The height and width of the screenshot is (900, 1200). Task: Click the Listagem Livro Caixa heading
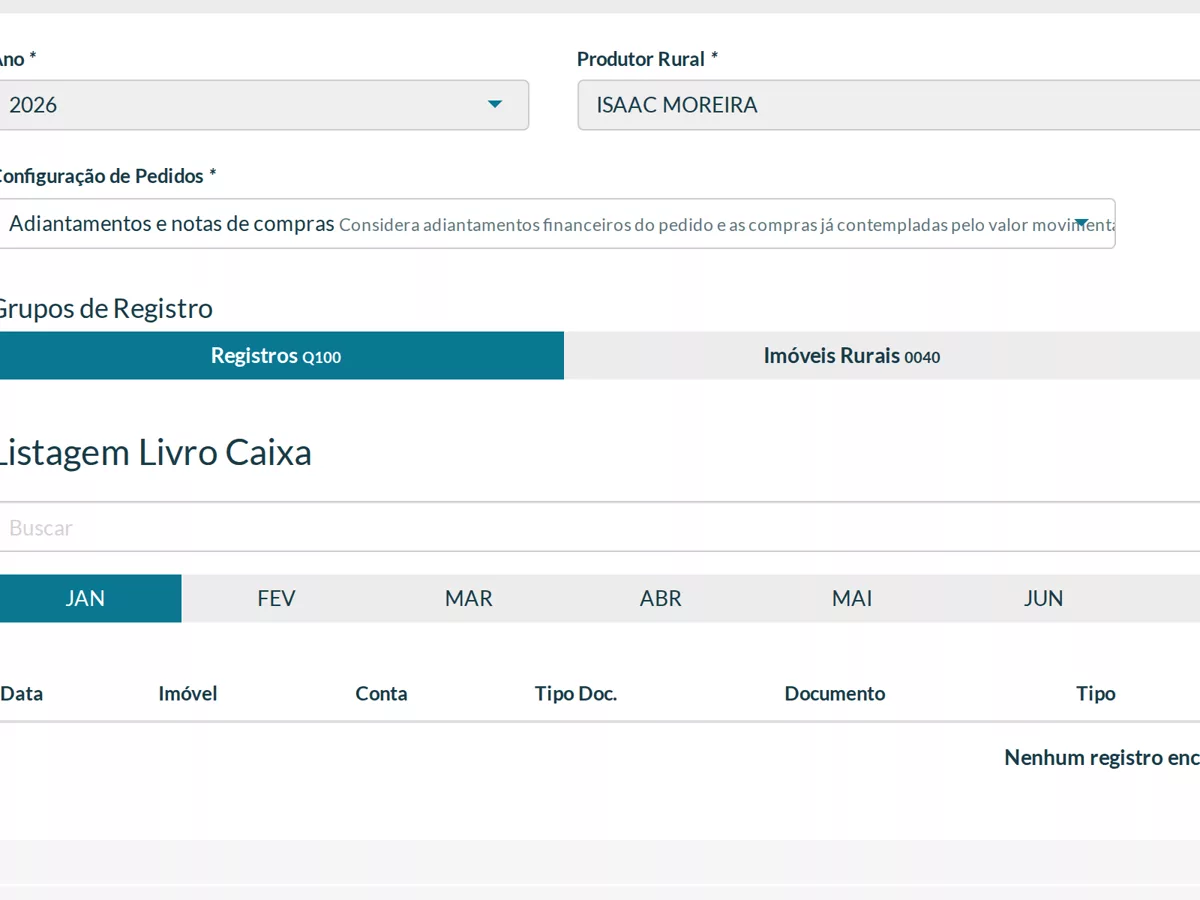click(x=154, y=453)
